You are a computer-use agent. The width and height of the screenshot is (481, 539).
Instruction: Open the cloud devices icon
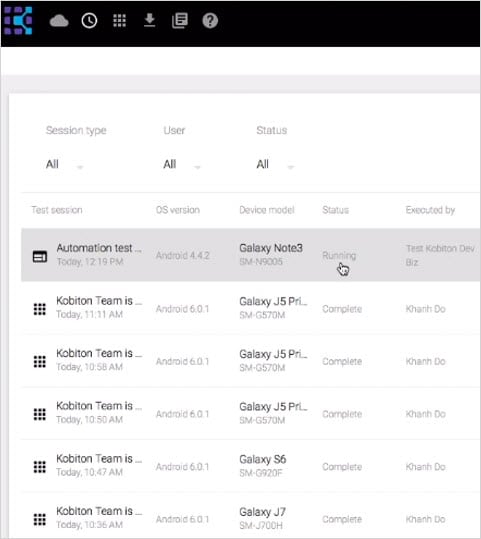coord(59,21)
